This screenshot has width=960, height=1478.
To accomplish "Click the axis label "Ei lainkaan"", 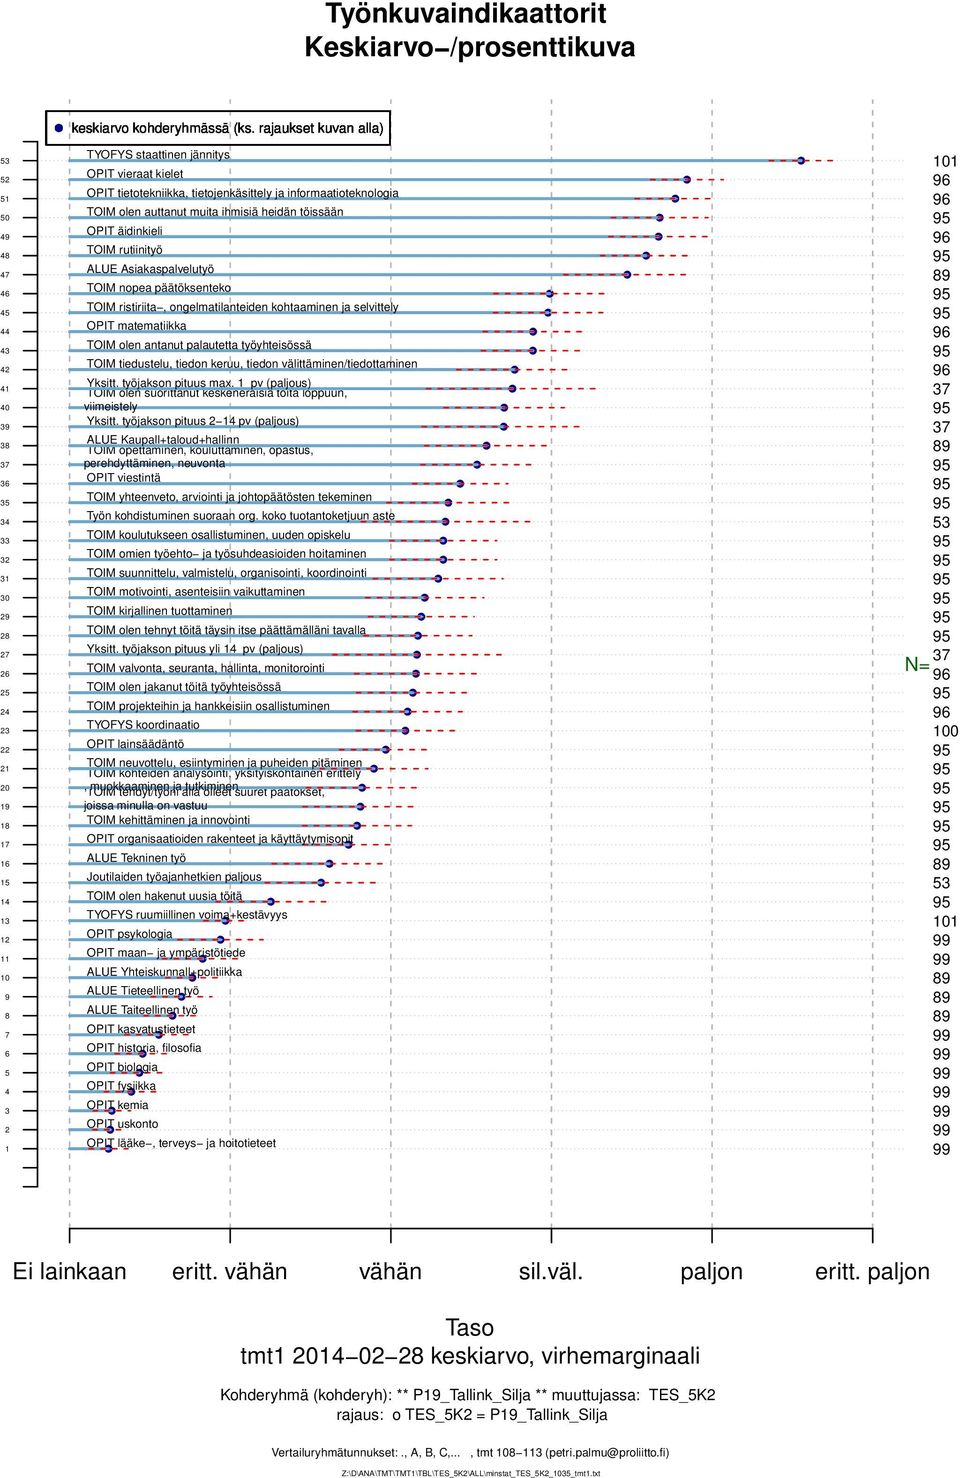I will (70, 1271).
